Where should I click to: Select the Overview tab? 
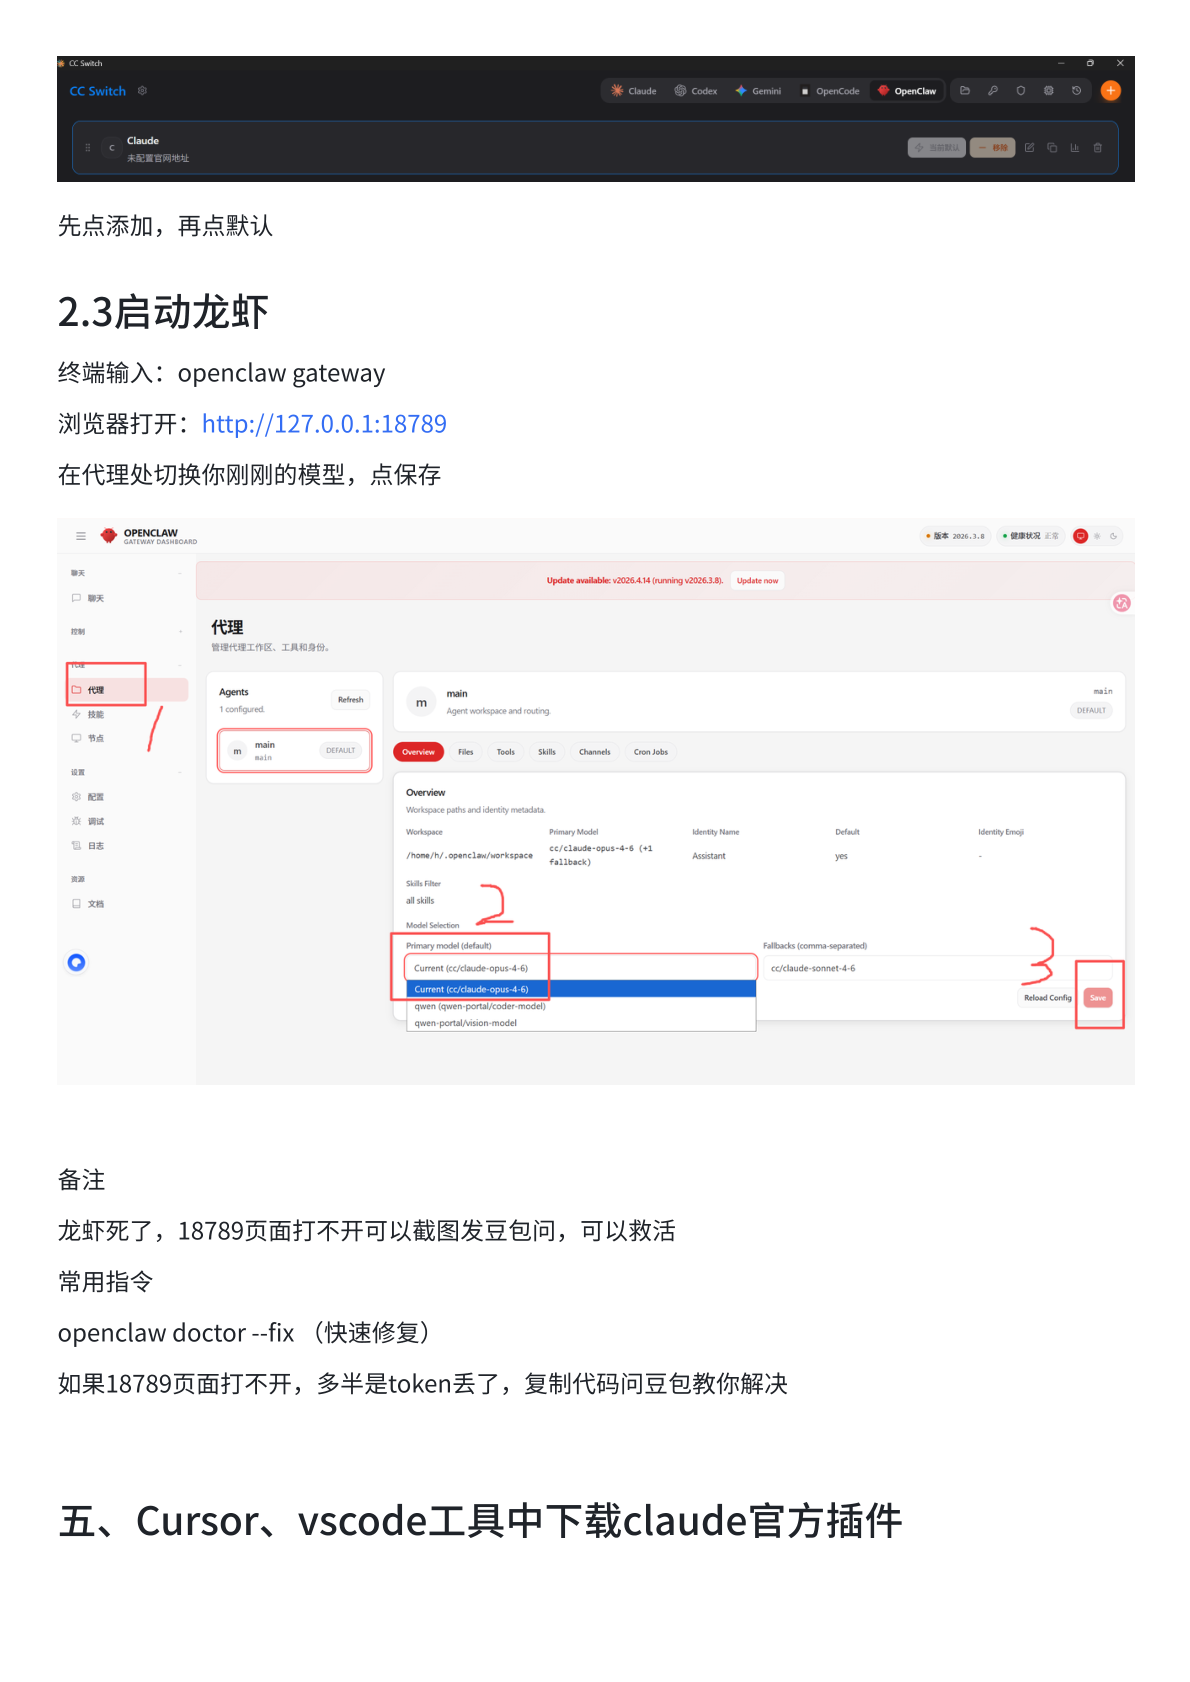pos(418,752)
